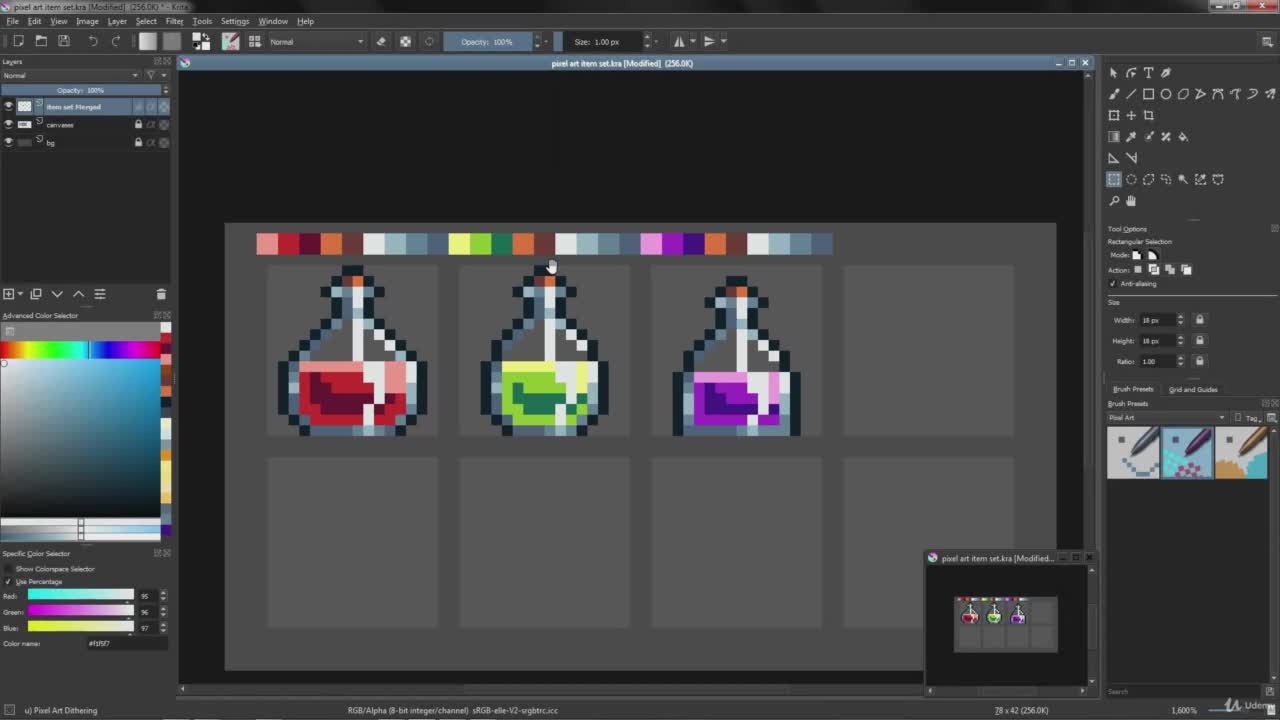Toggle Use Percentage checkbox
The width and height of the screenshot is (1280, 720).
tap(8, 581)
